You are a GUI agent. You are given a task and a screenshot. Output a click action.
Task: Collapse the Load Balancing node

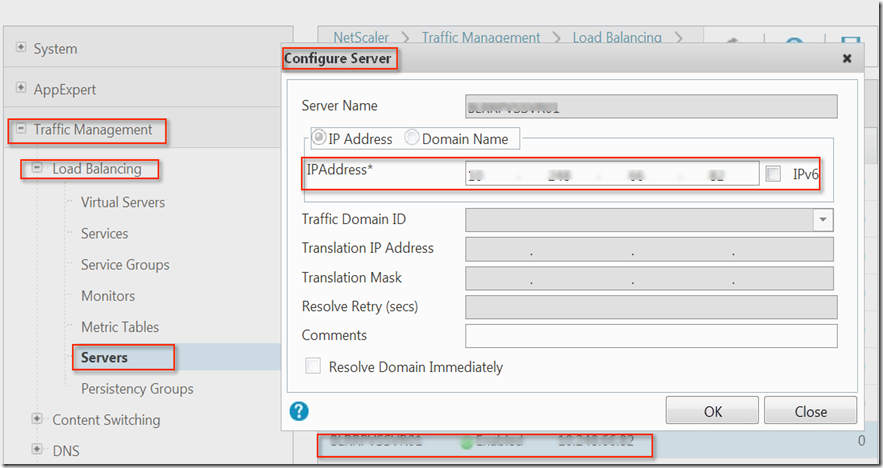[37, 167]
